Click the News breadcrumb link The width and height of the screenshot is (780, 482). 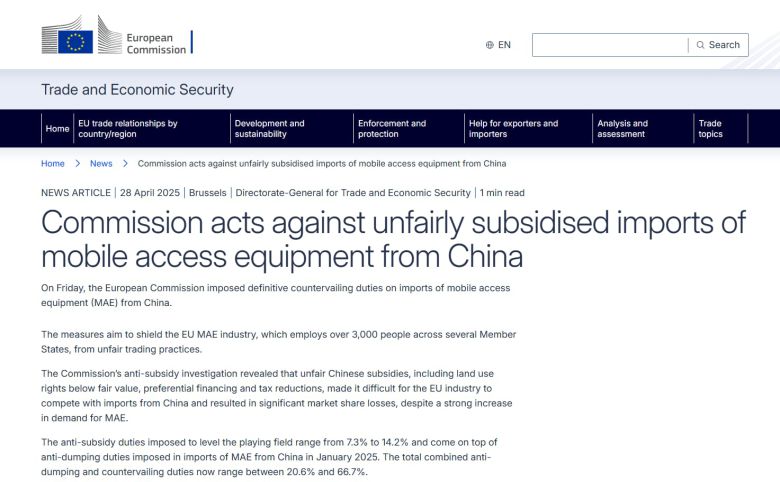[x=101, y=164]
